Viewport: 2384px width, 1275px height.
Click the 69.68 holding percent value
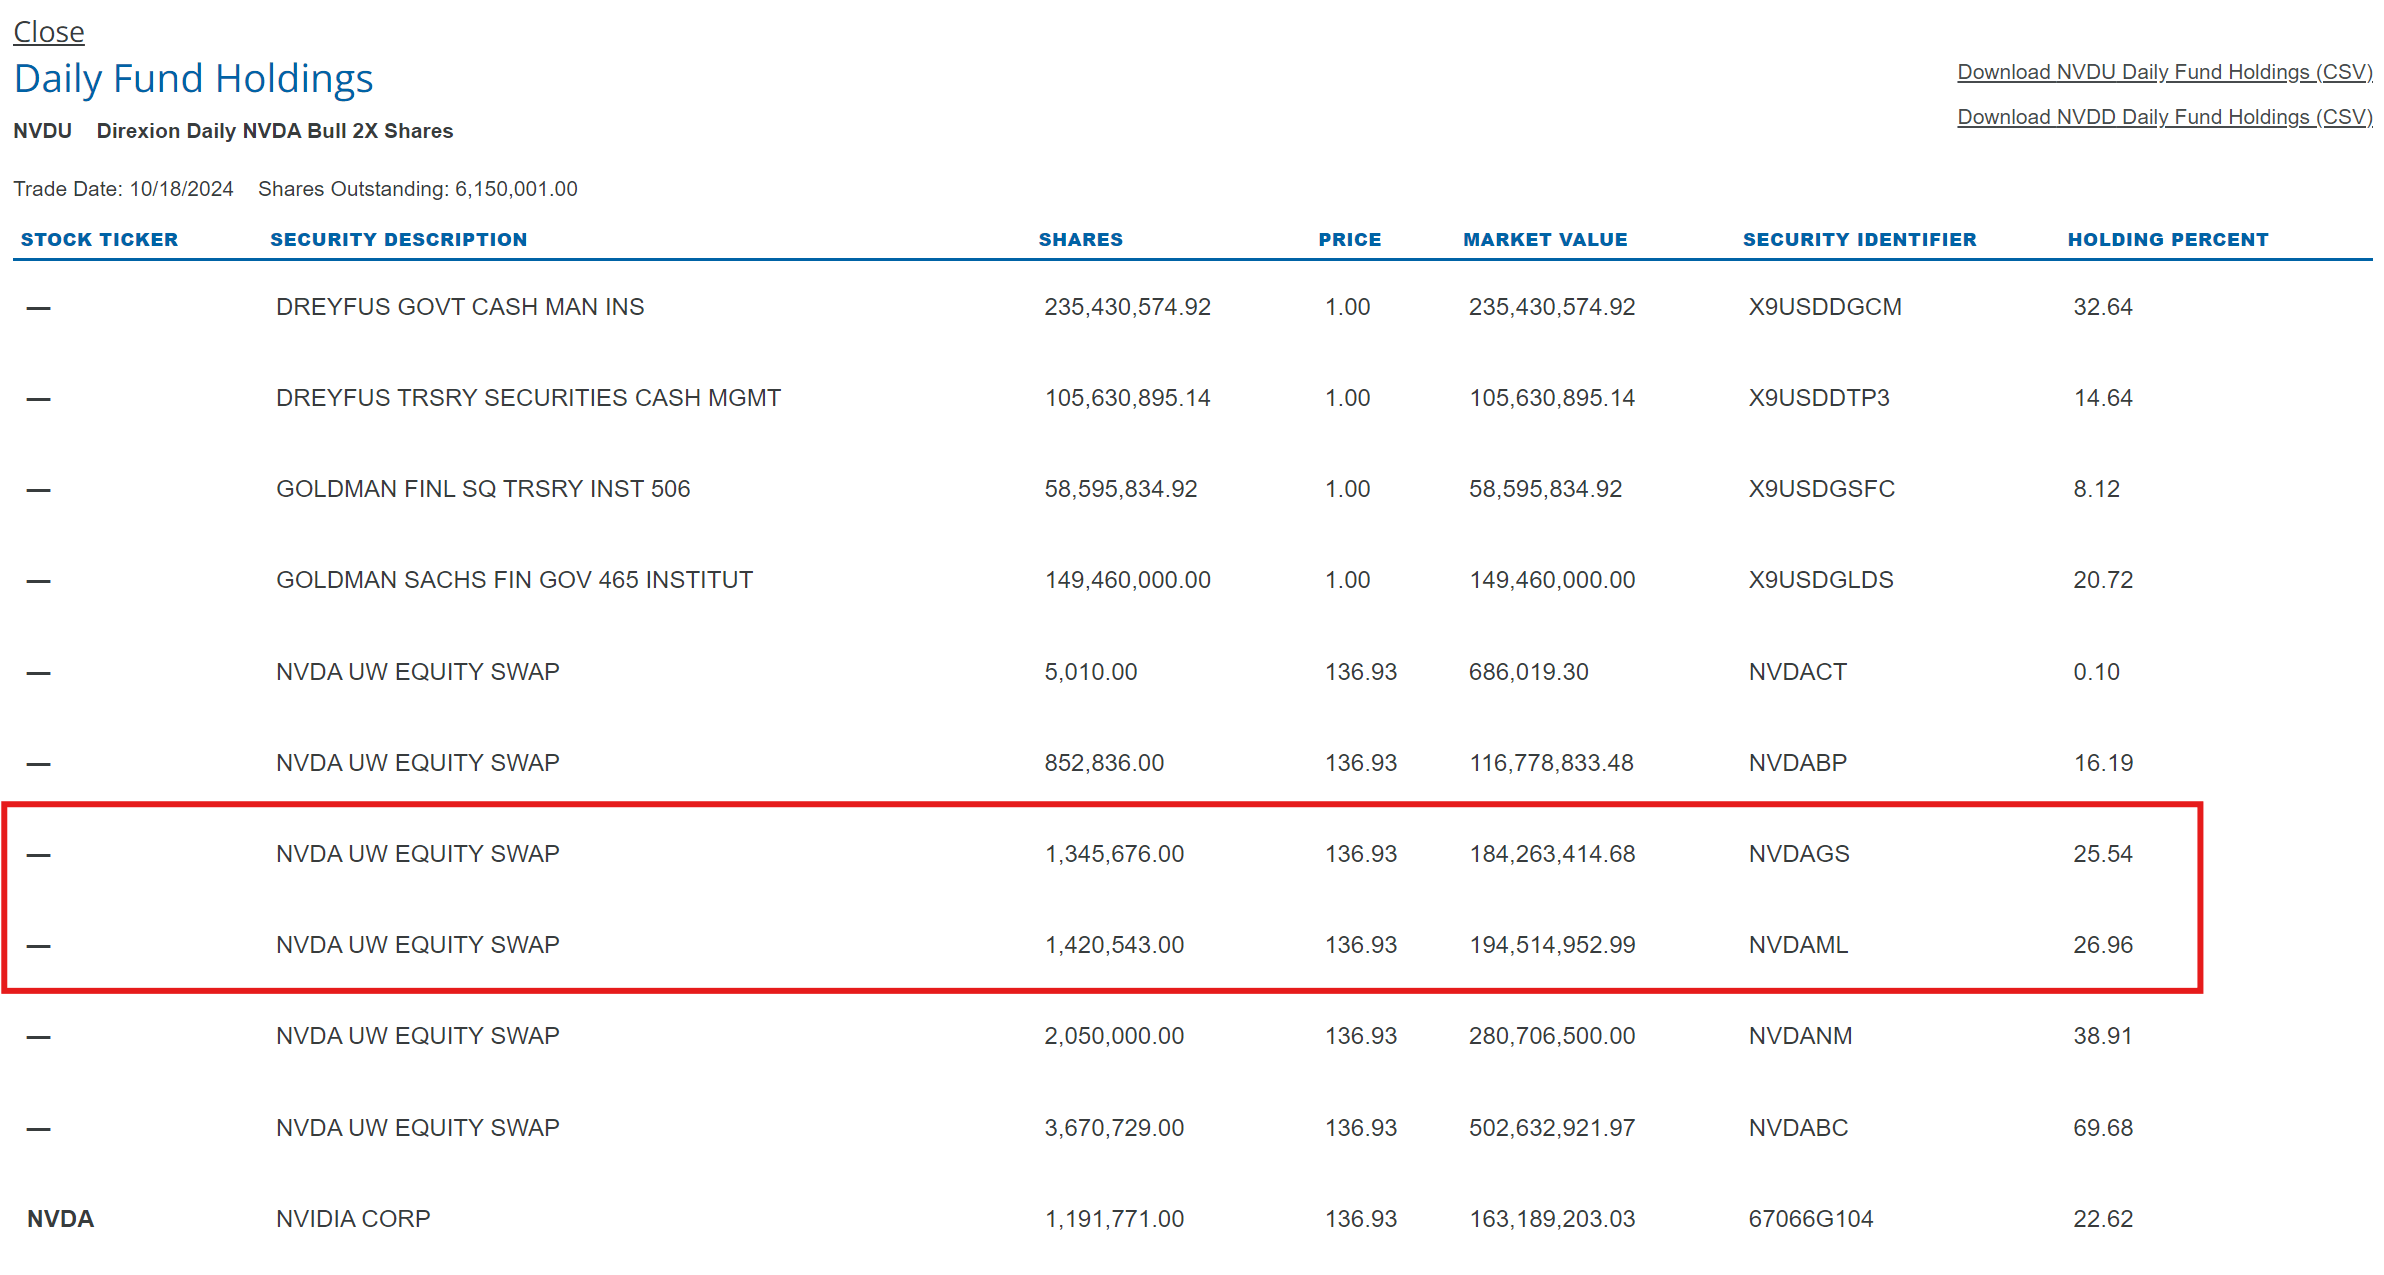pos(2102,1127)
